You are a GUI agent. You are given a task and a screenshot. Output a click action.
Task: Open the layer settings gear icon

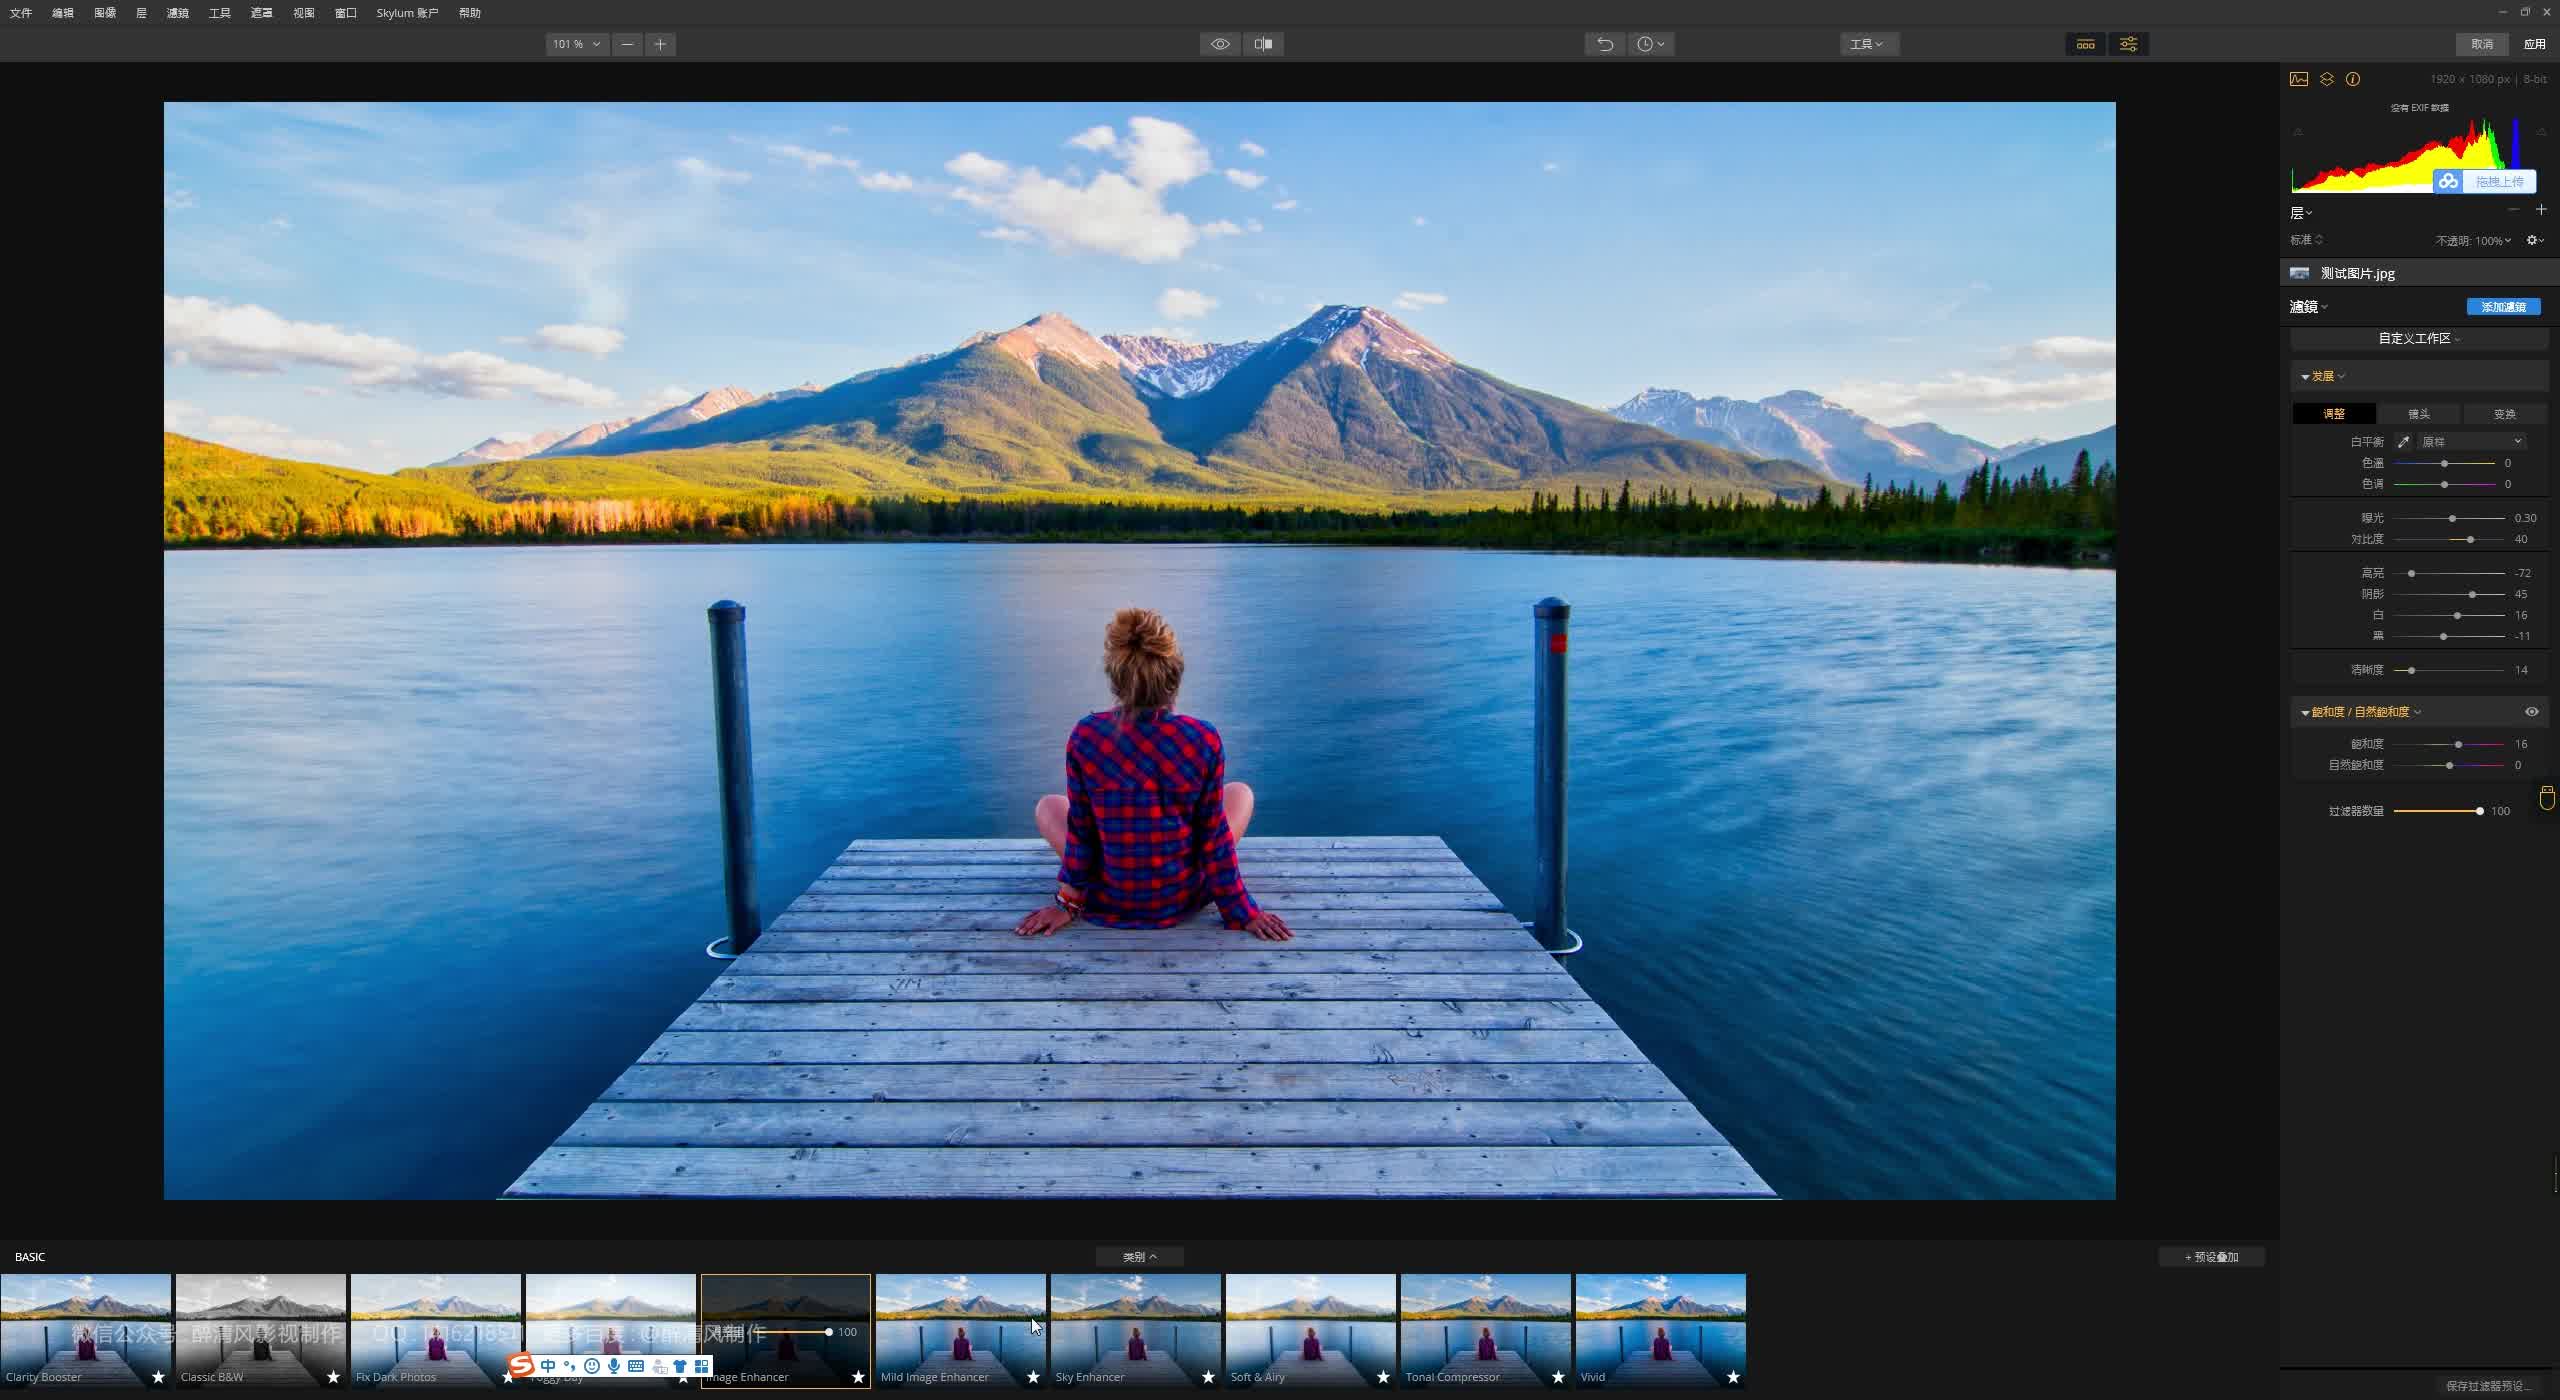(x=2533, y=240)
